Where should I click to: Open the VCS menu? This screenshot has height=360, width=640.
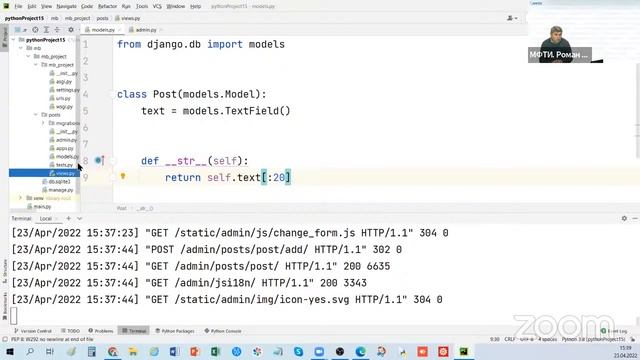[x=157, y=6]
